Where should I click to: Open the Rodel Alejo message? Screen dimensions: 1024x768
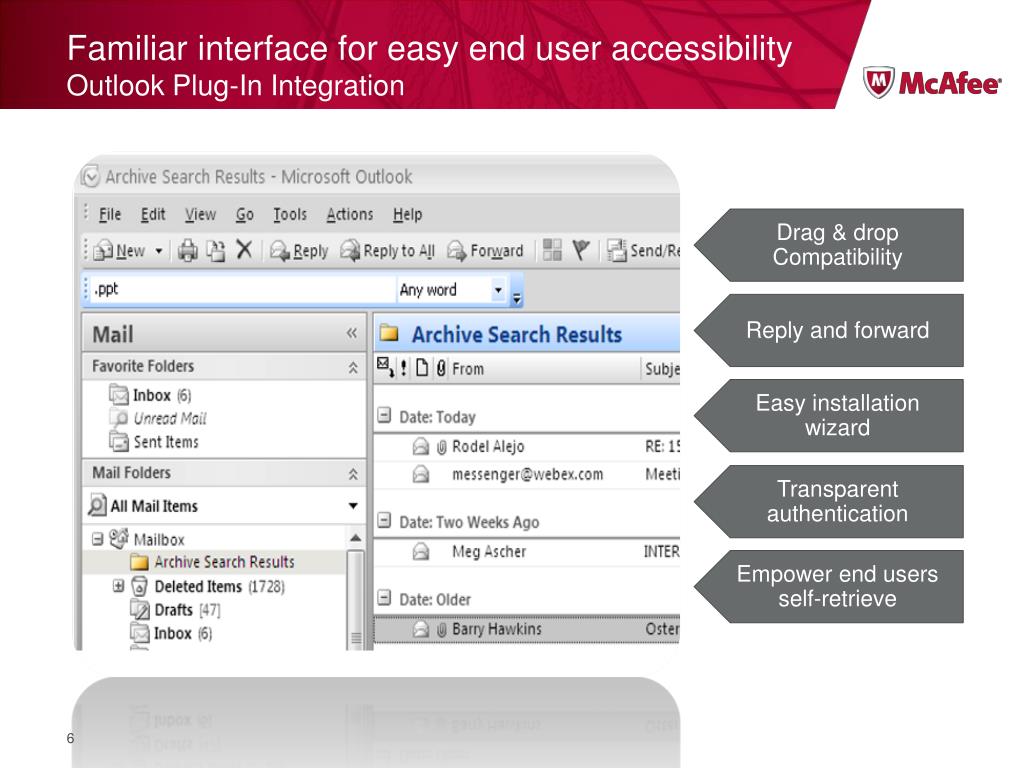click(526, 447)
